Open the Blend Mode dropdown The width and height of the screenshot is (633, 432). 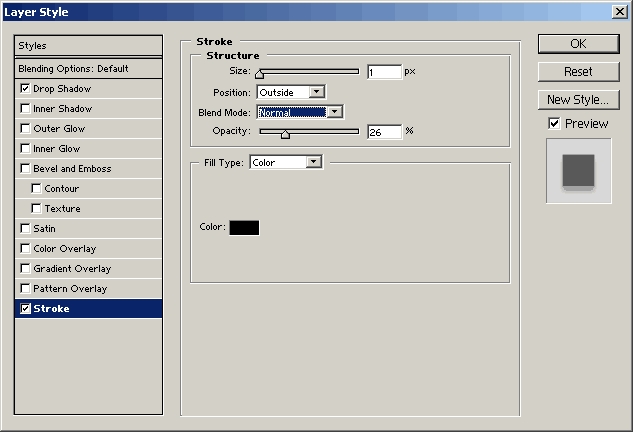pos(300,112)
